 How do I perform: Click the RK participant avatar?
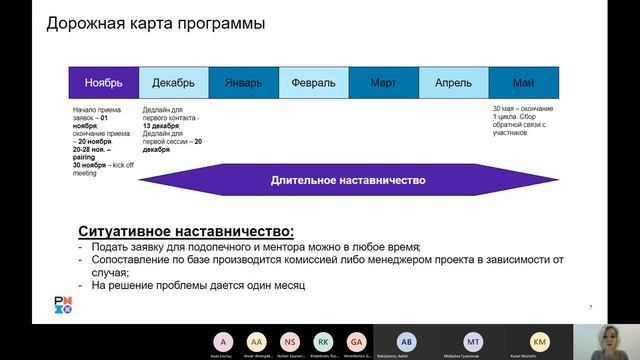[x=323, y=342]
